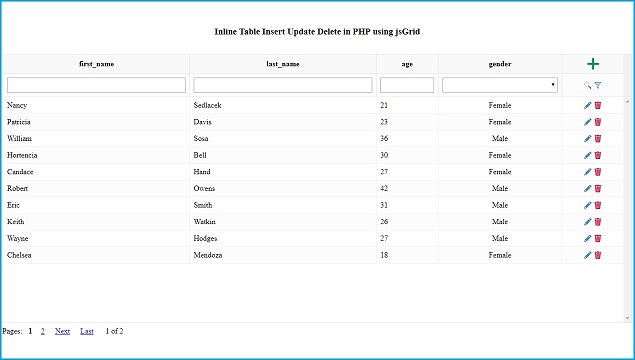The height and width of the screenshot is (360, 635).
Task: Click the Next page link
Action: point(62,331)
